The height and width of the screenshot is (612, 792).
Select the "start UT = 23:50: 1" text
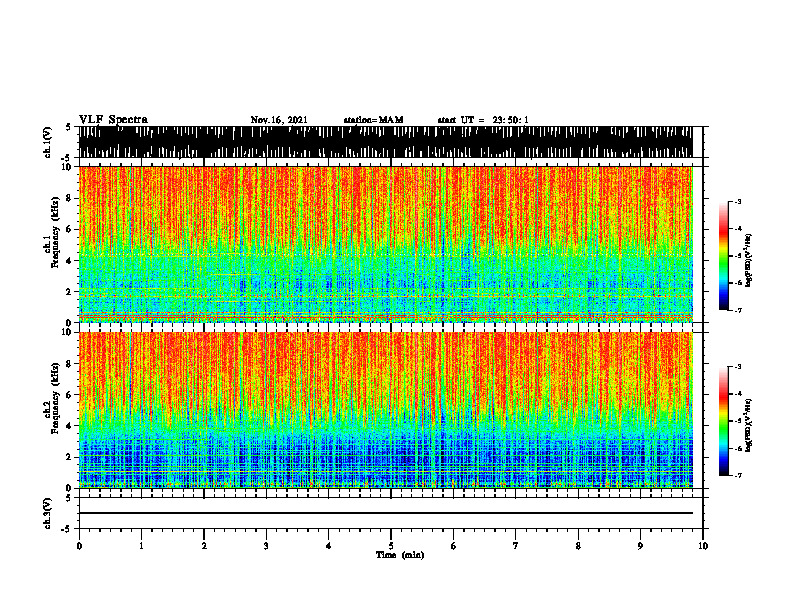tap(483, 120)
